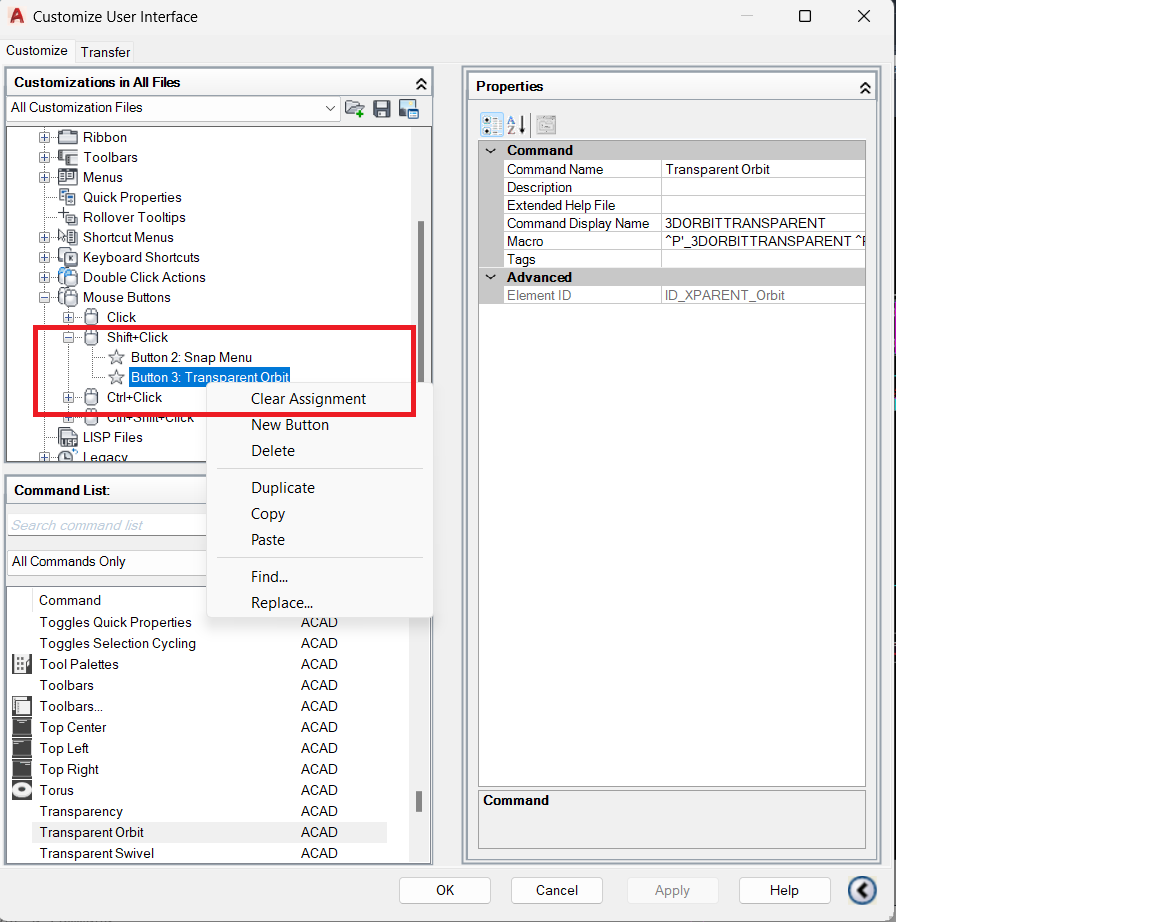The height and width of the screenshot is (922, 1152).
Task: Click the save customization files disk icon
Action: (x=382, y=108)
